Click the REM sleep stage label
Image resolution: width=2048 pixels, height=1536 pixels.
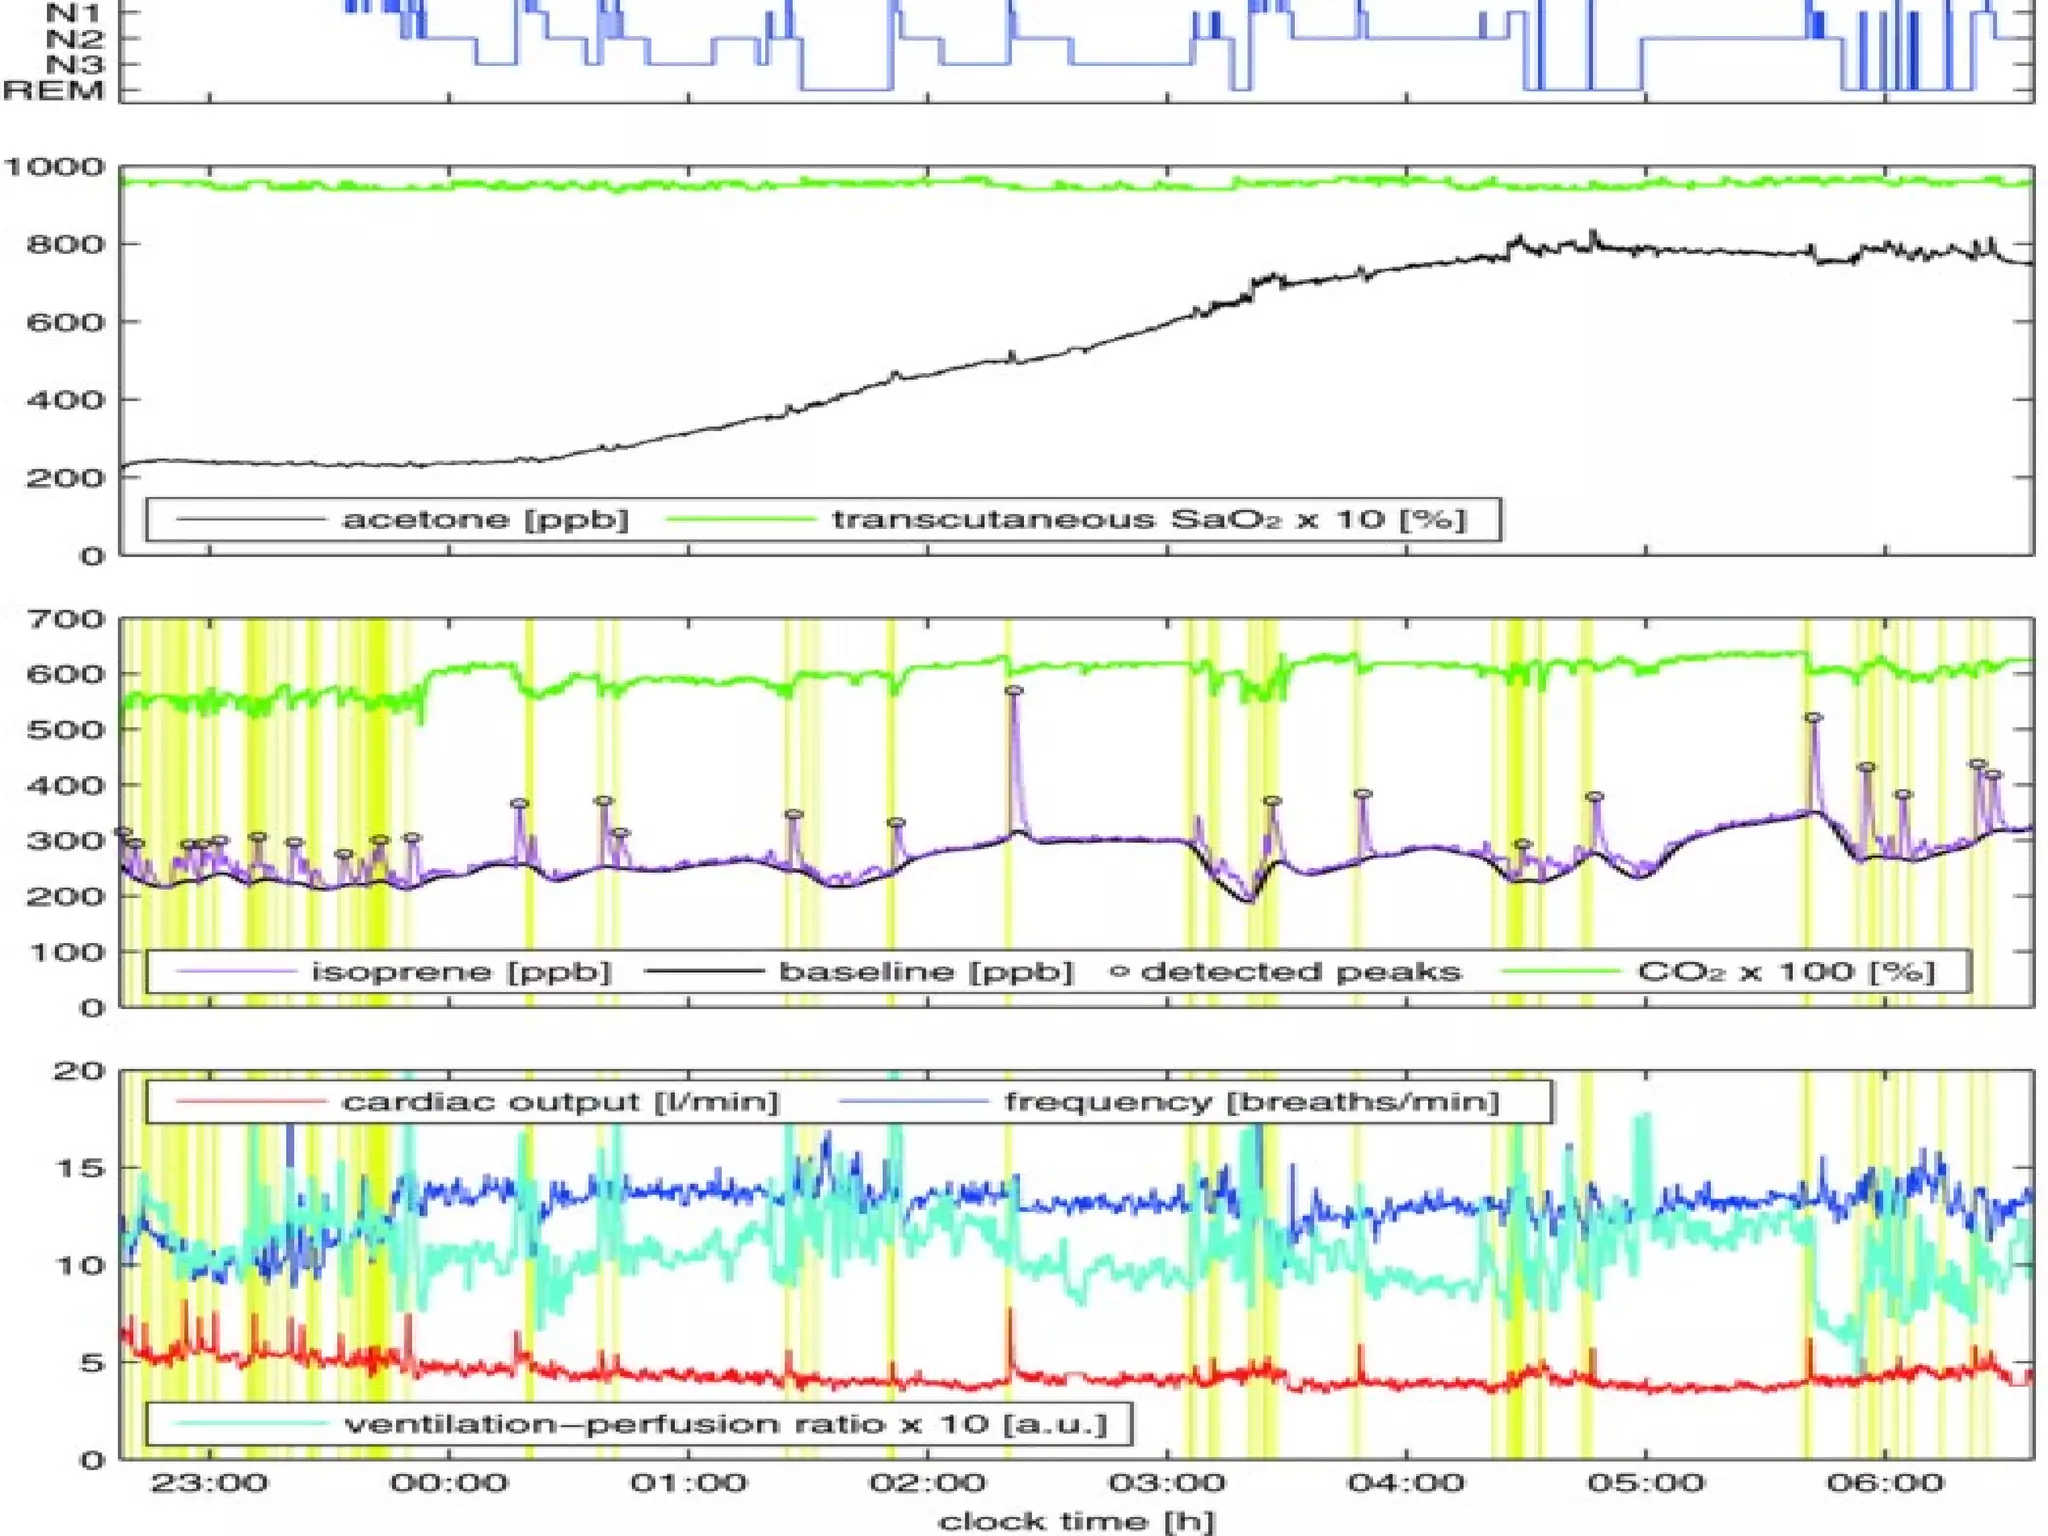[x=53, y=90]
